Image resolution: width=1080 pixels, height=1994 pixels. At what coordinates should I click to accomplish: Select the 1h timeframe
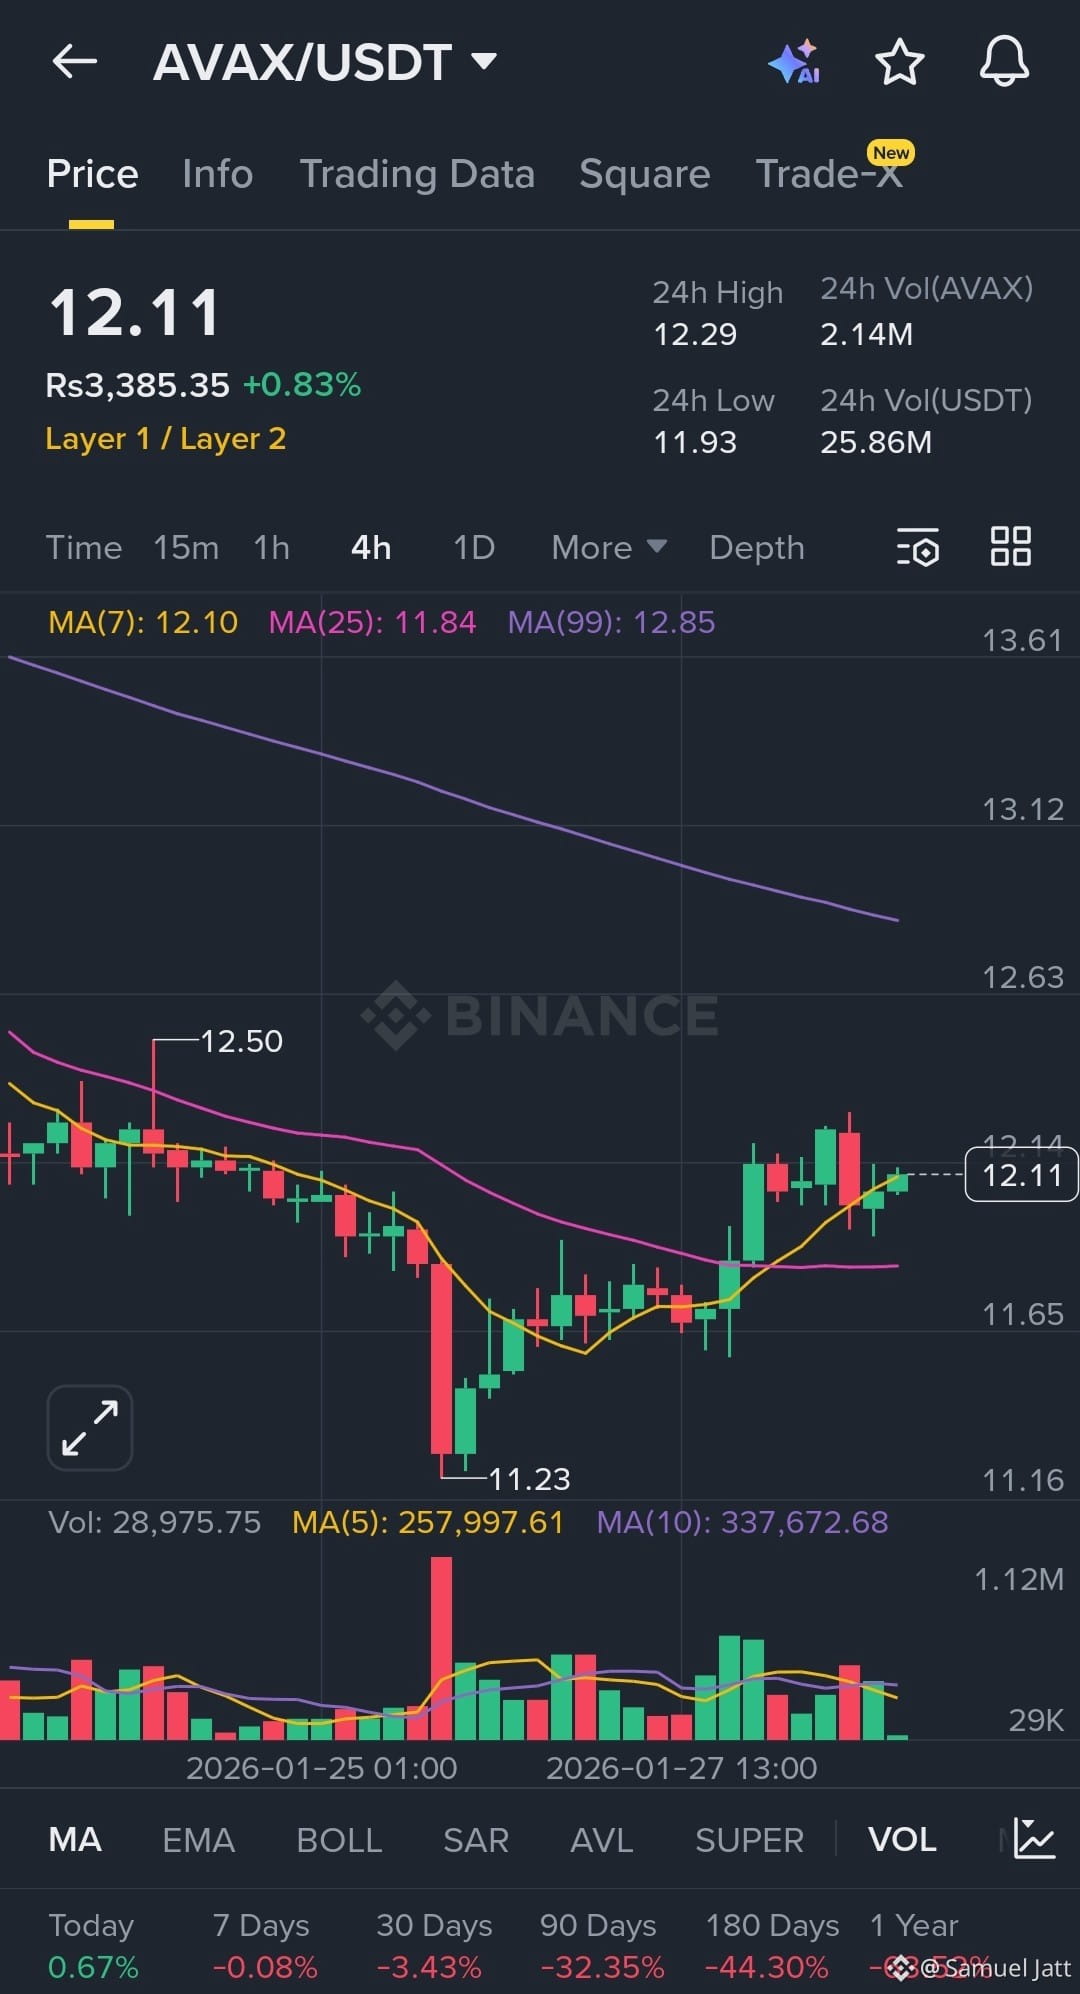point(271,547)
